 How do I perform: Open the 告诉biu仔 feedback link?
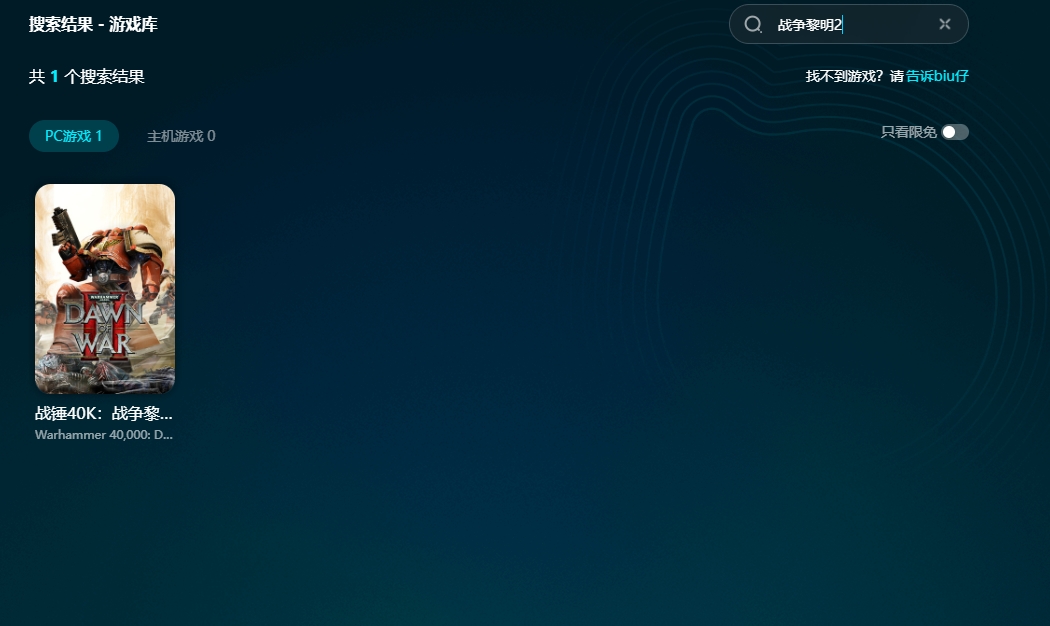937,76
